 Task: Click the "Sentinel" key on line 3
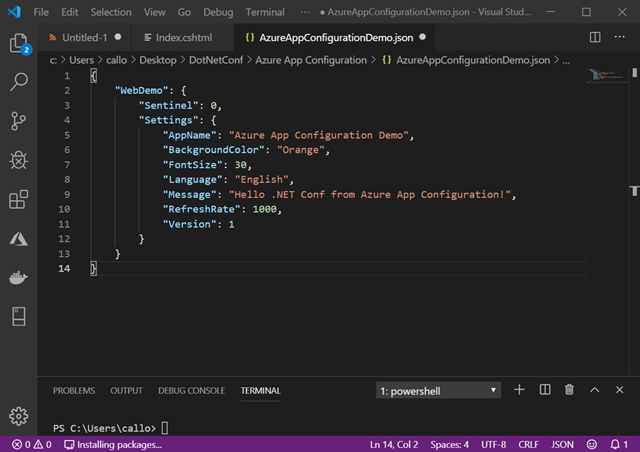point(169,105)
